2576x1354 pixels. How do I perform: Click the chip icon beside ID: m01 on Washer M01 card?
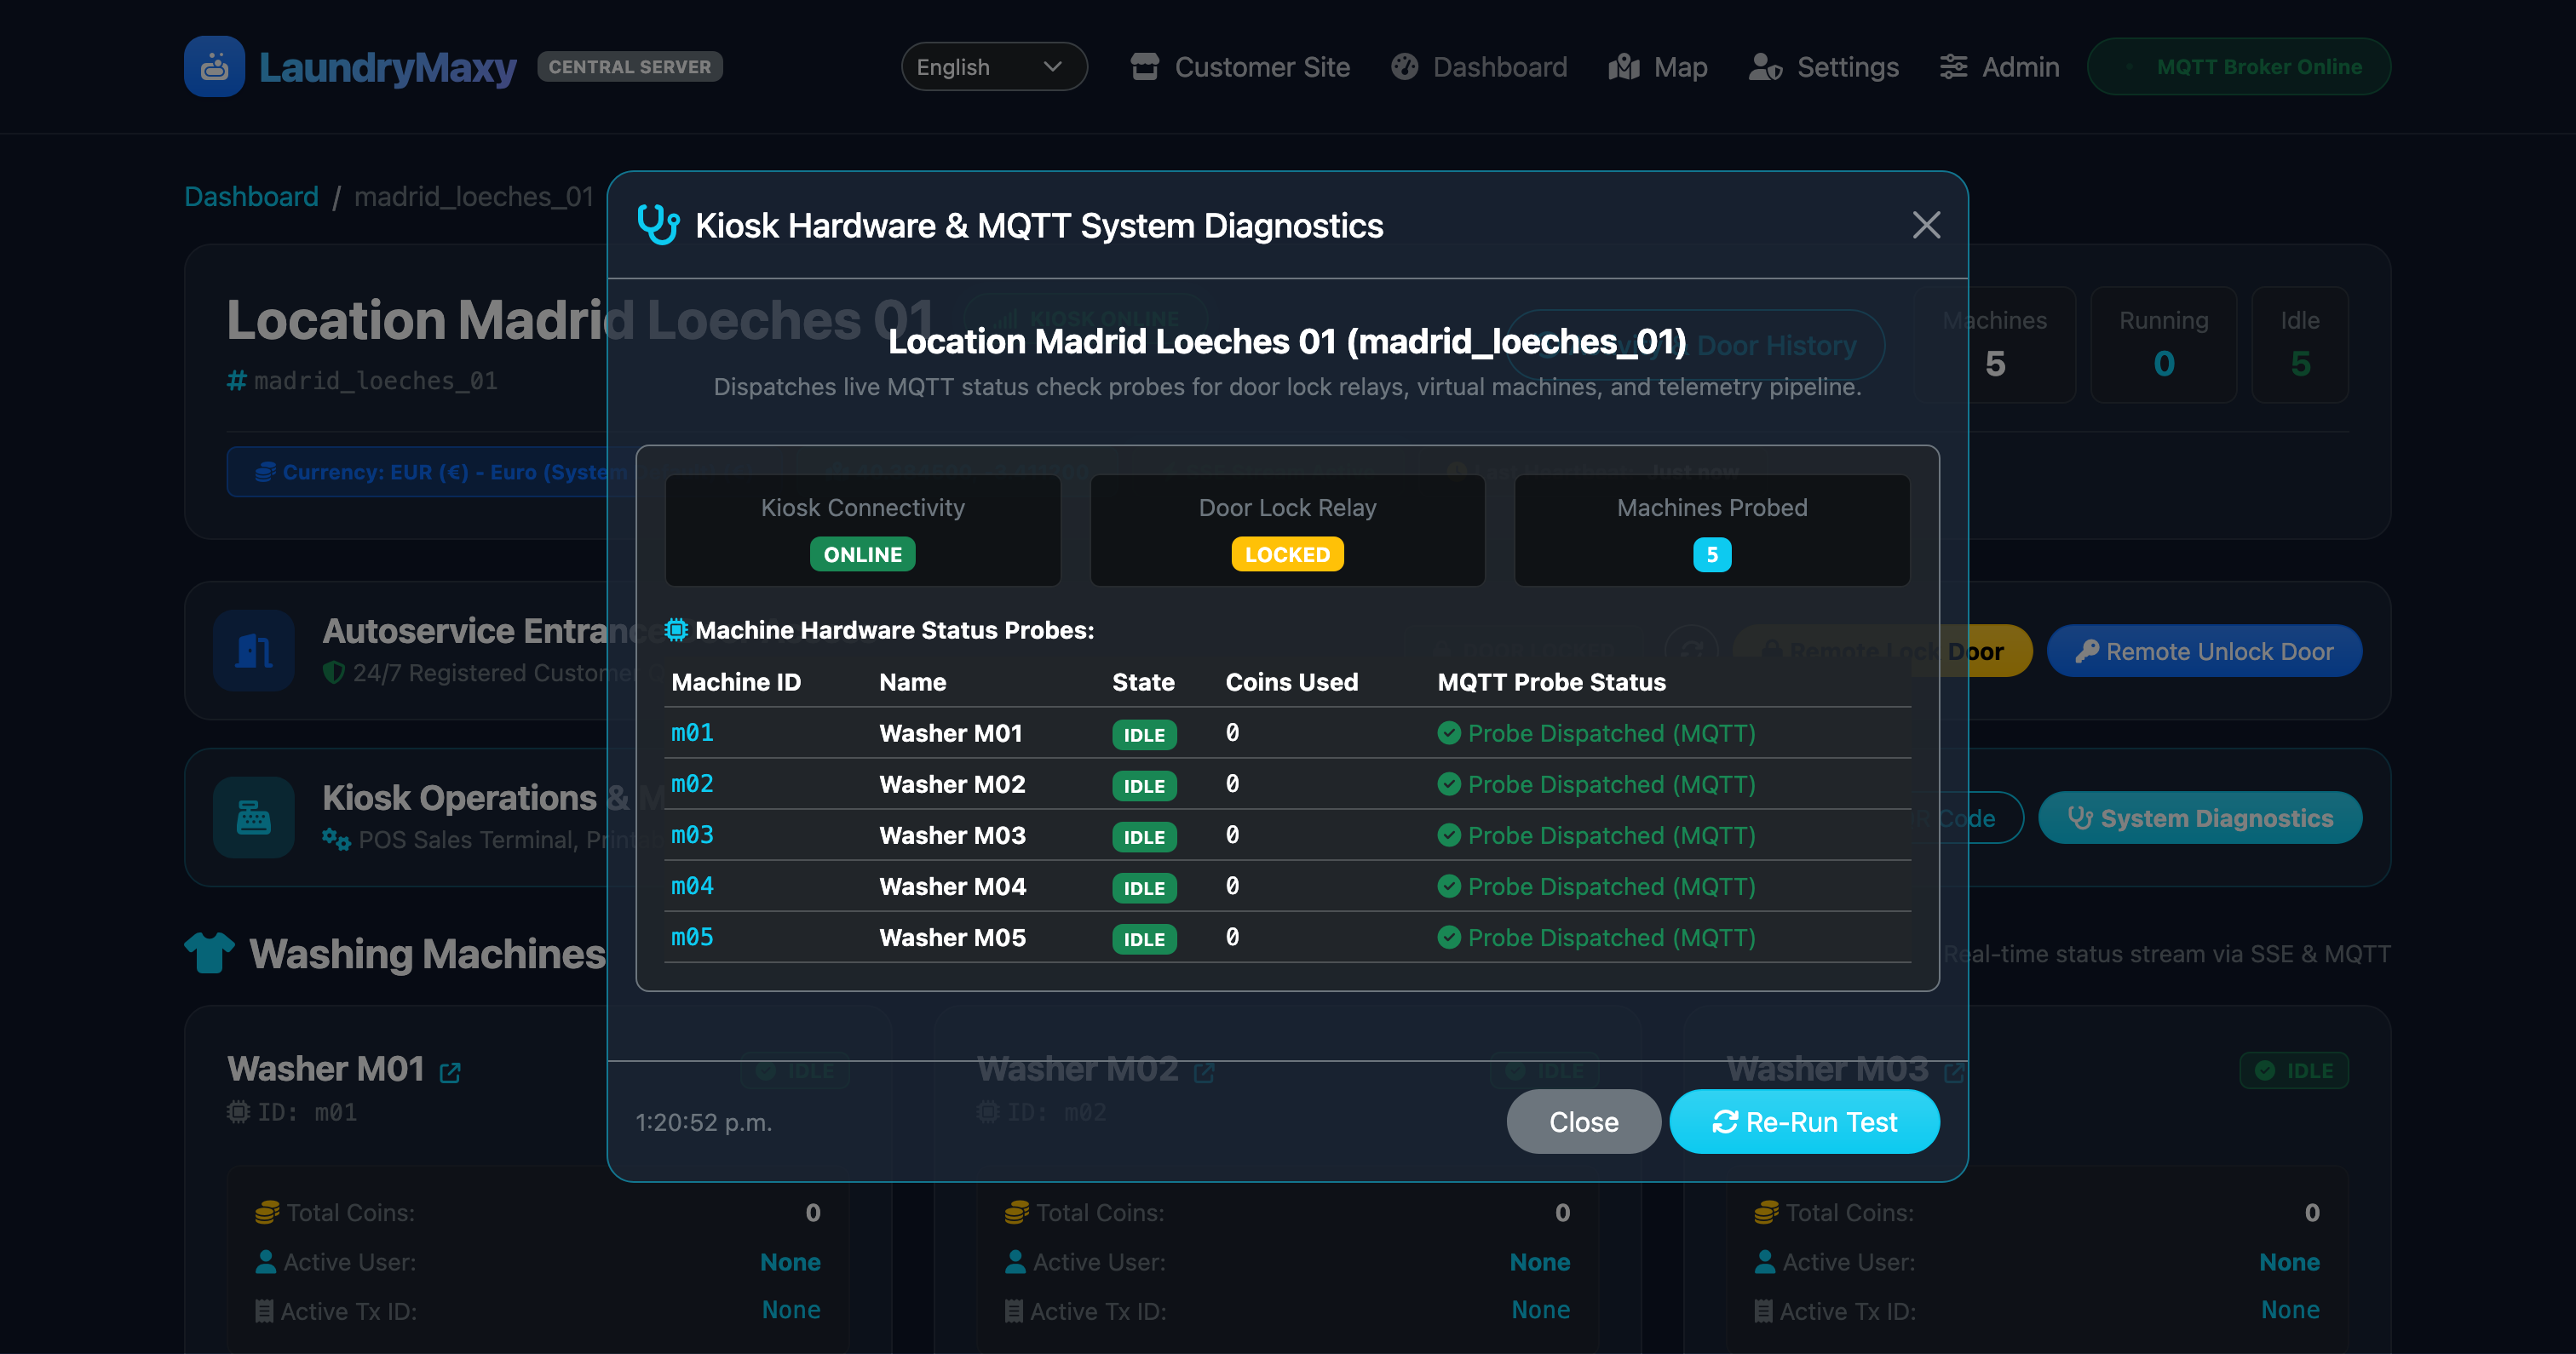[x=238, y=1112]
